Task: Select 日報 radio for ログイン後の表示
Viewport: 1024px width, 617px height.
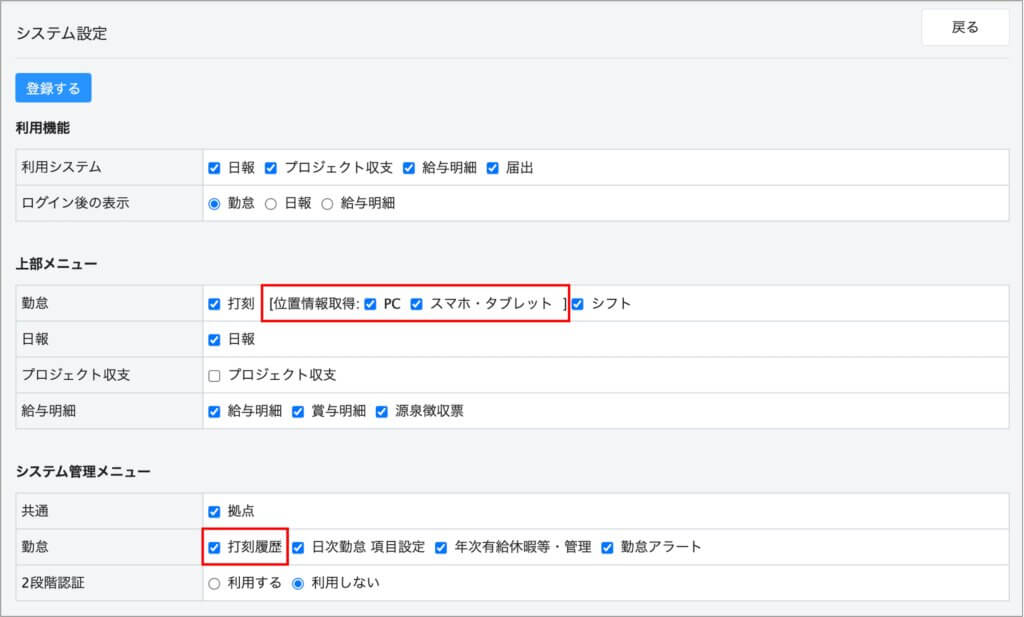Action: 270,203
